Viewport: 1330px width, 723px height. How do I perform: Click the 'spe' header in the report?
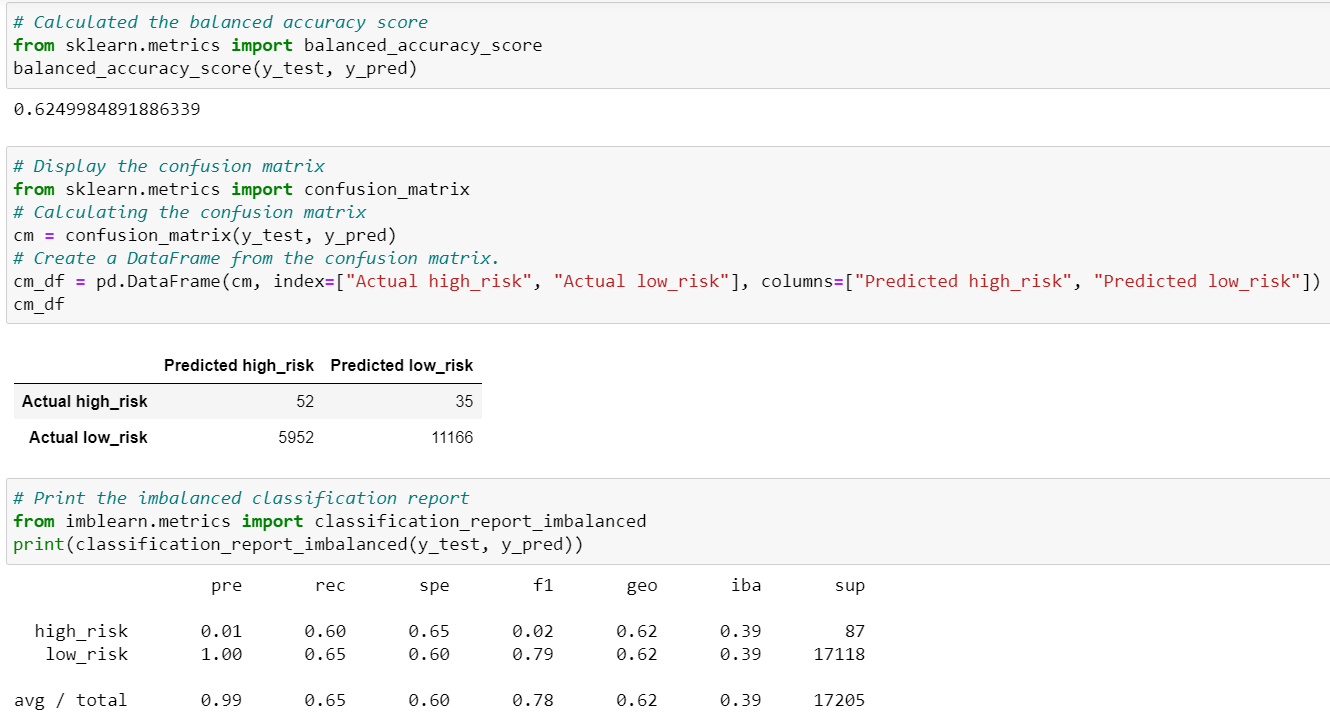pos(434,586)
